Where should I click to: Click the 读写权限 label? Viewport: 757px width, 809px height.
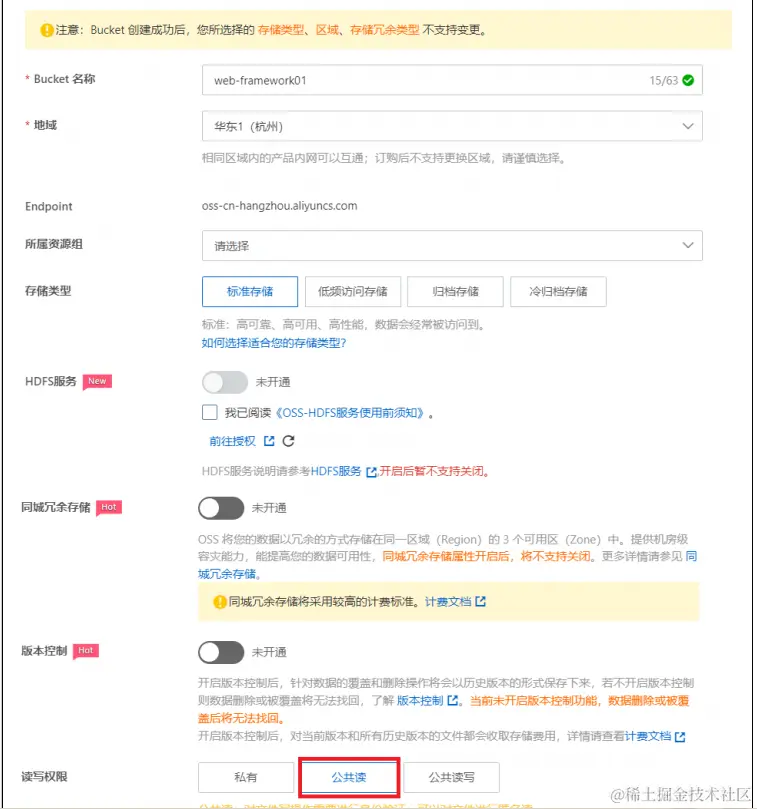(x=44, y=776)
